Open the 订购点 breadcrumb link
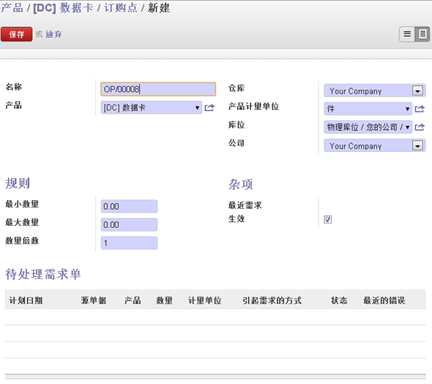 tap(121, 8)
